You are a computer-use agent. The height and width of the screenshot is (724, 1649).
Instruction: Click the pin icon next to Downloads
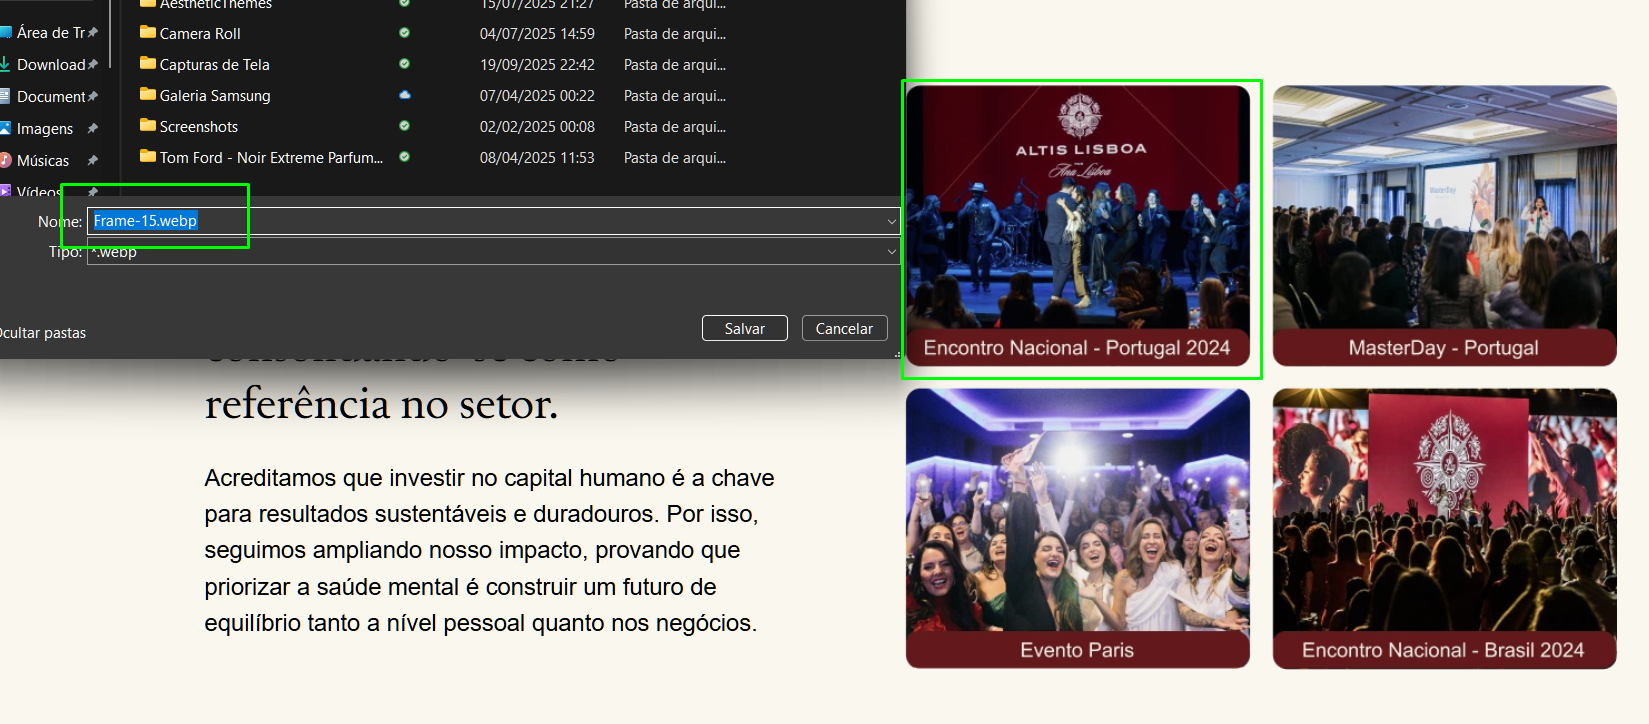(x=92, y=65)
